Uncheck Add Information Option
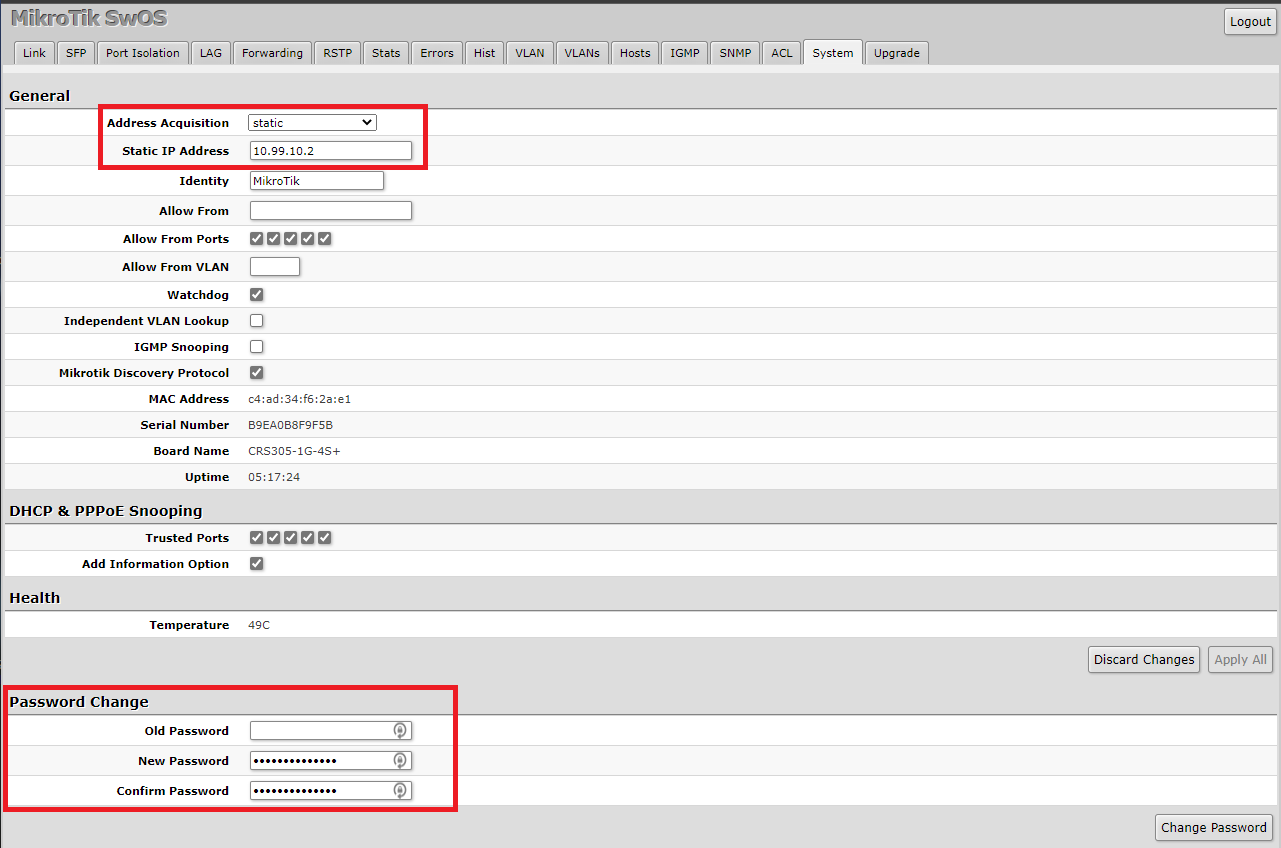Viewport: 1281px width, 848px height. click(257, 564)
